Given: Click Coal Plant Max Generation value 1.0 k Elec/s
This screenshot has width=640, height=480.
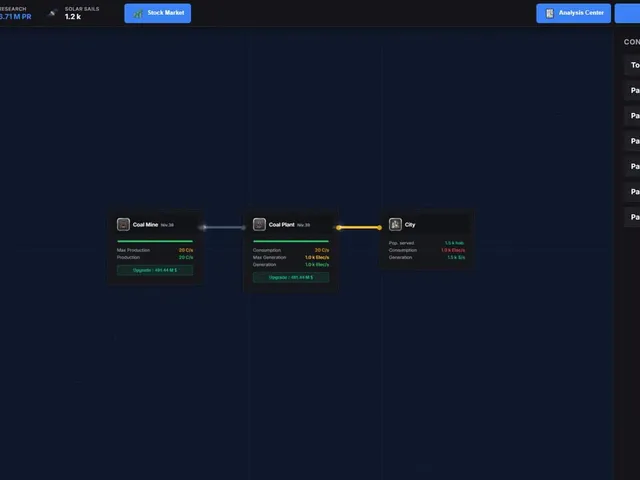Looking at the screenshot, I should (317, 258).
